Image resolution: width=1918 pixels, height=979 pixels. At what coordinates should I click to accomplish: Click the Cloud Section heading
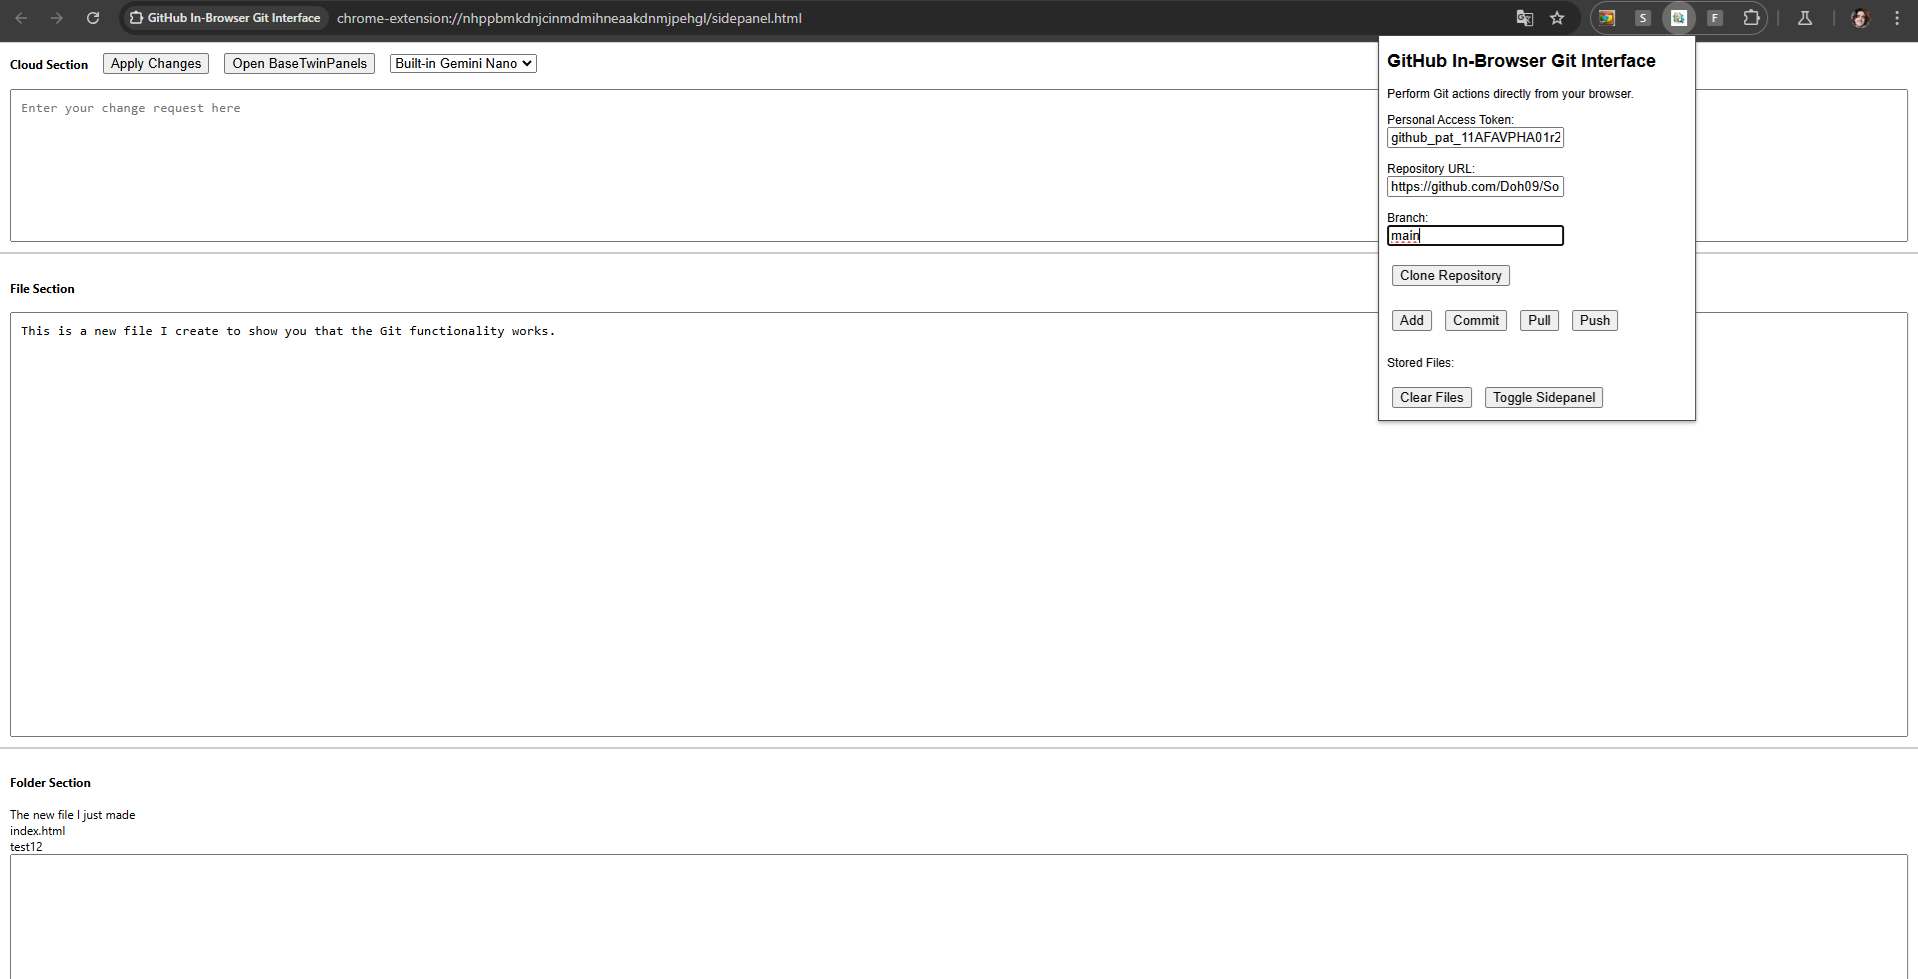(x=49, y=65)
